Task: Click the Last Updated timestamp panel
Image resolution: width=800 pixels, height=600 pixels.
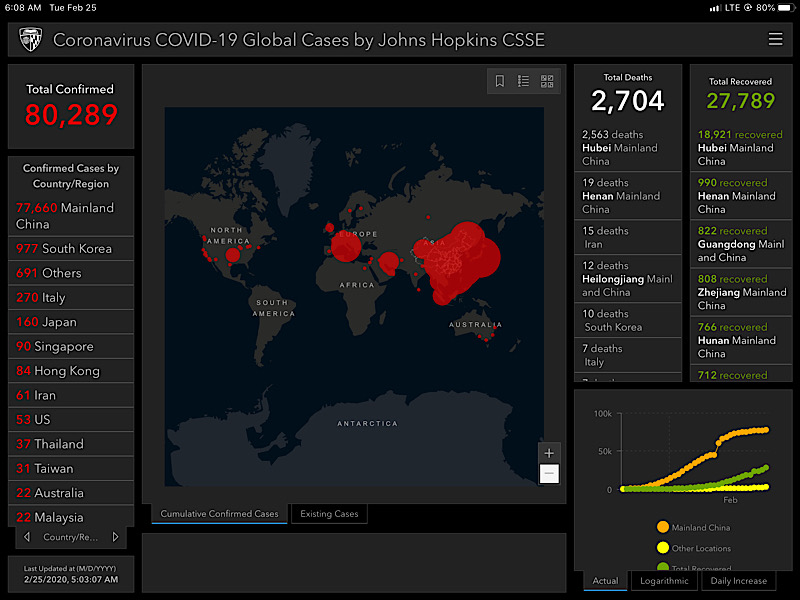Action: [x=71, y=574]
